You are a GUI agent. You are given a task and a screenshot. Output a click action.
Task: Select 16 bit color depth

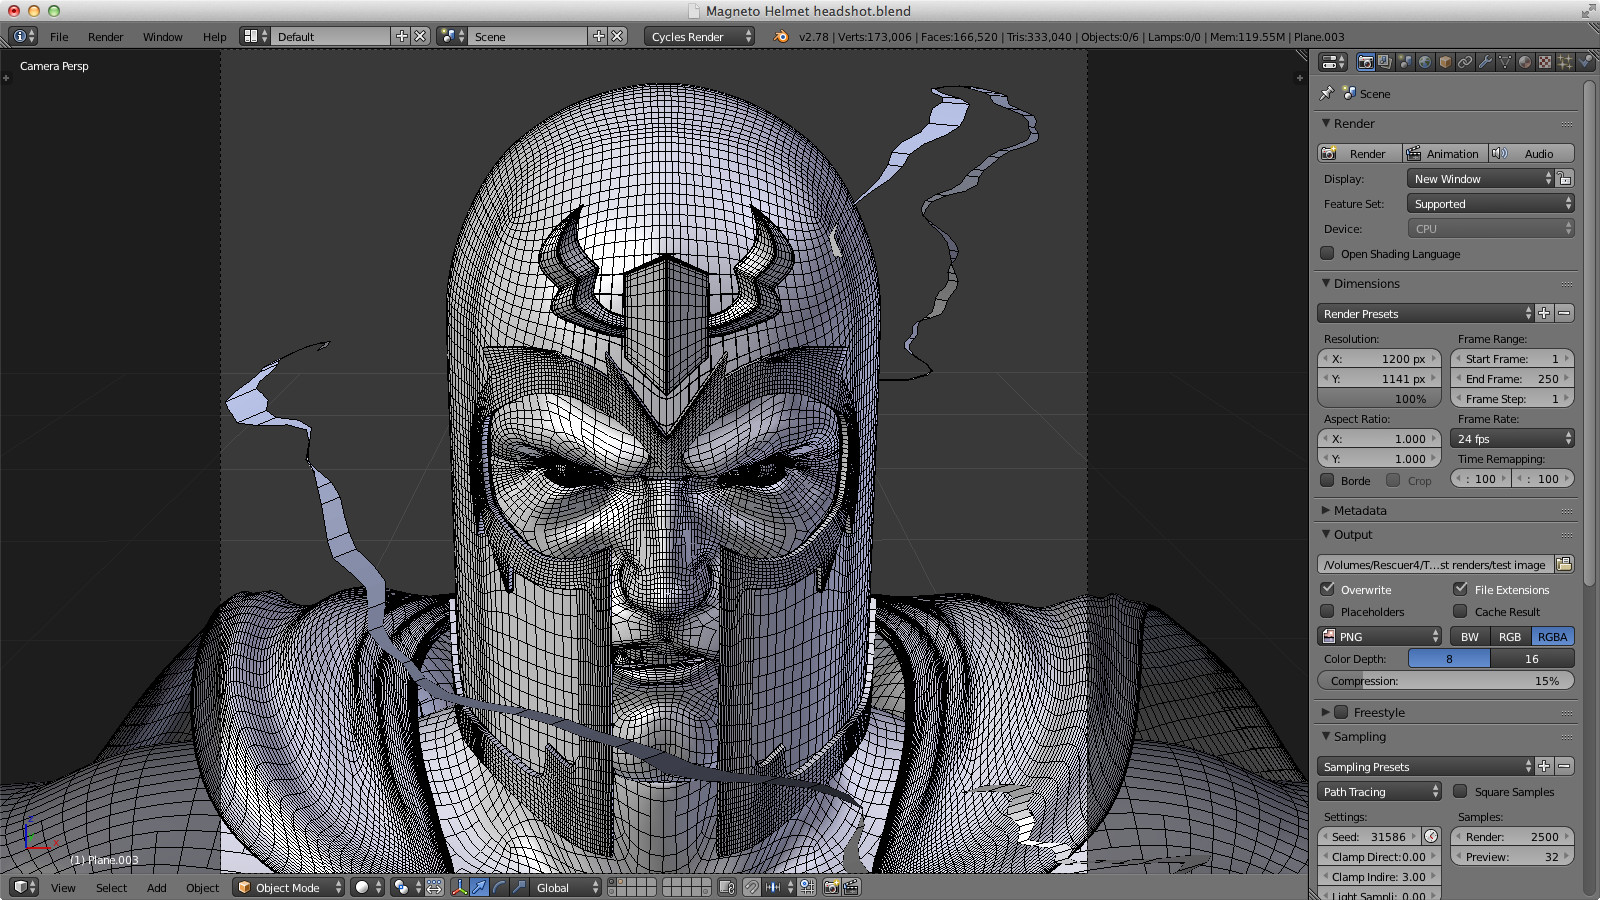tap(1532, 658)
